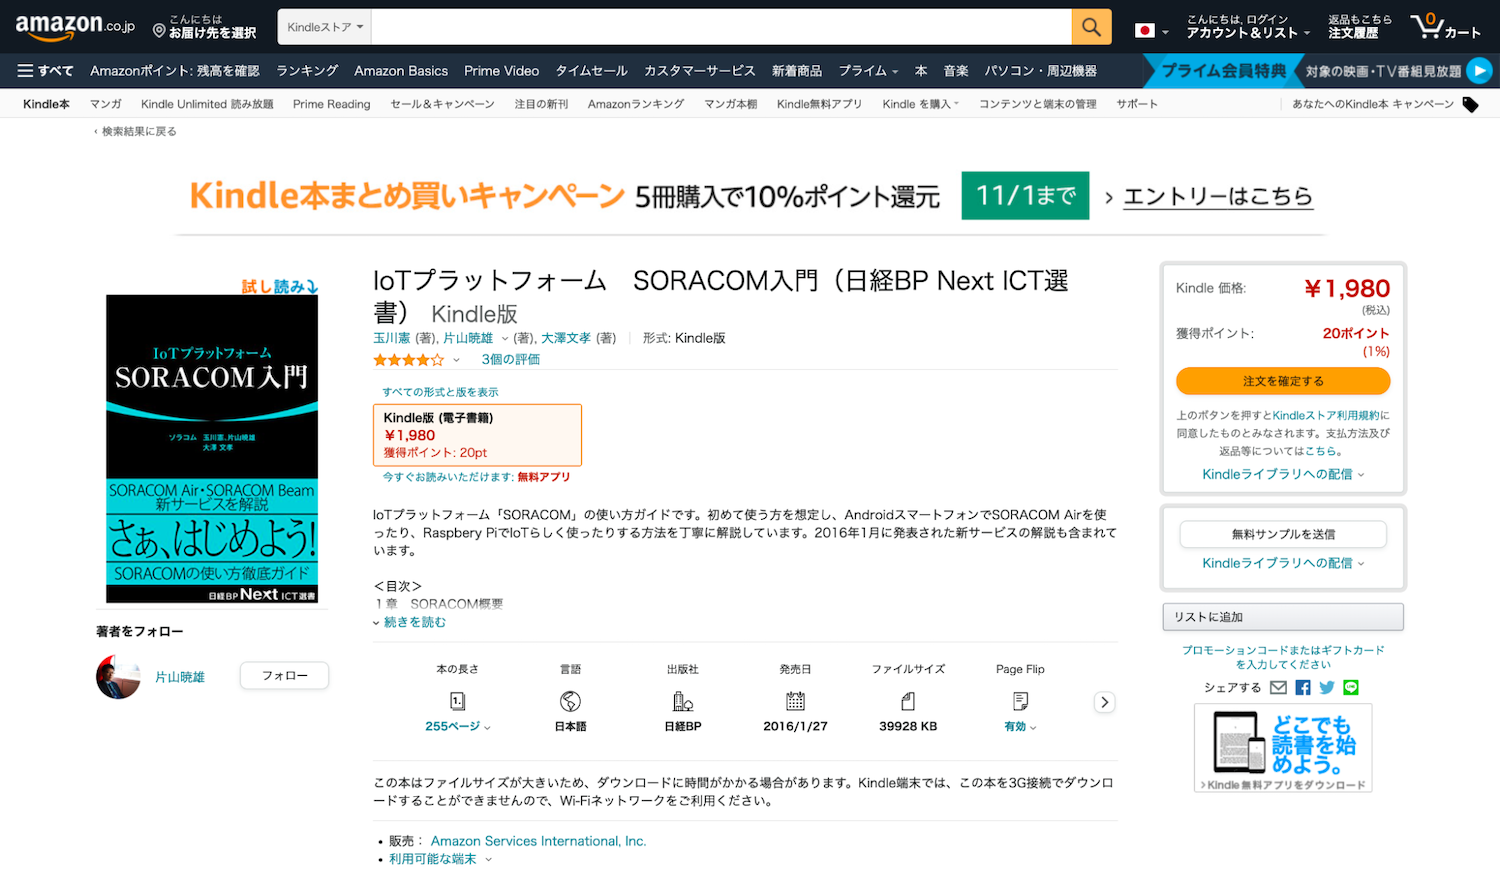1500x872 pixels.
Task: Expand the rating breakdown arrow
Action: click(x=457, y=360)
